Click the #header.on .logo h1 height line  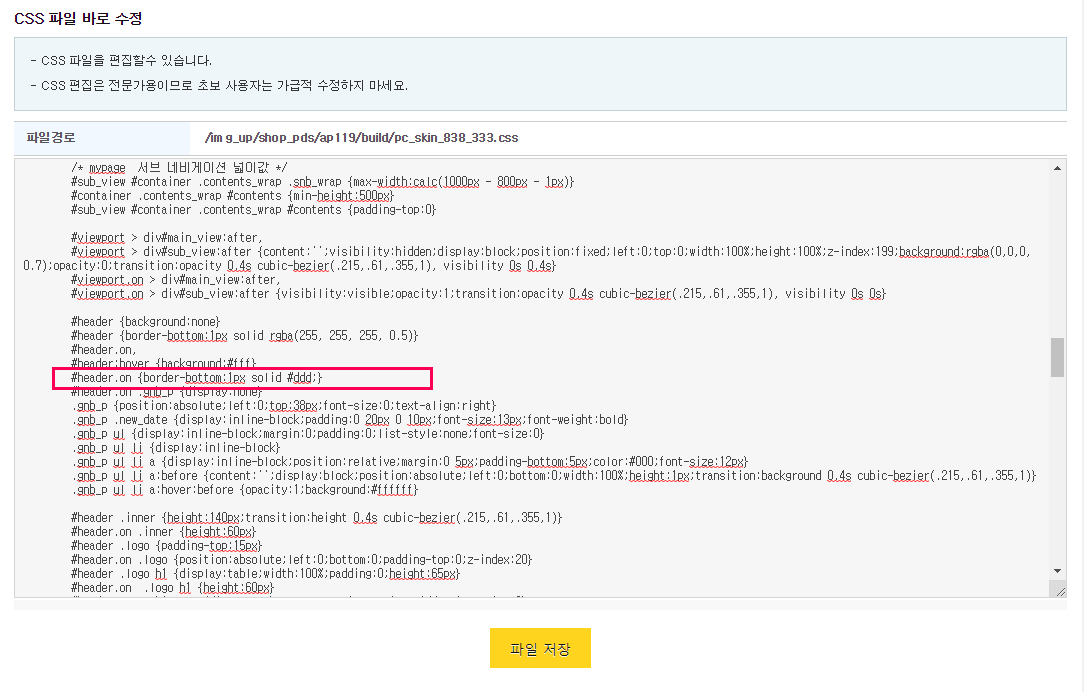[172, 588]
